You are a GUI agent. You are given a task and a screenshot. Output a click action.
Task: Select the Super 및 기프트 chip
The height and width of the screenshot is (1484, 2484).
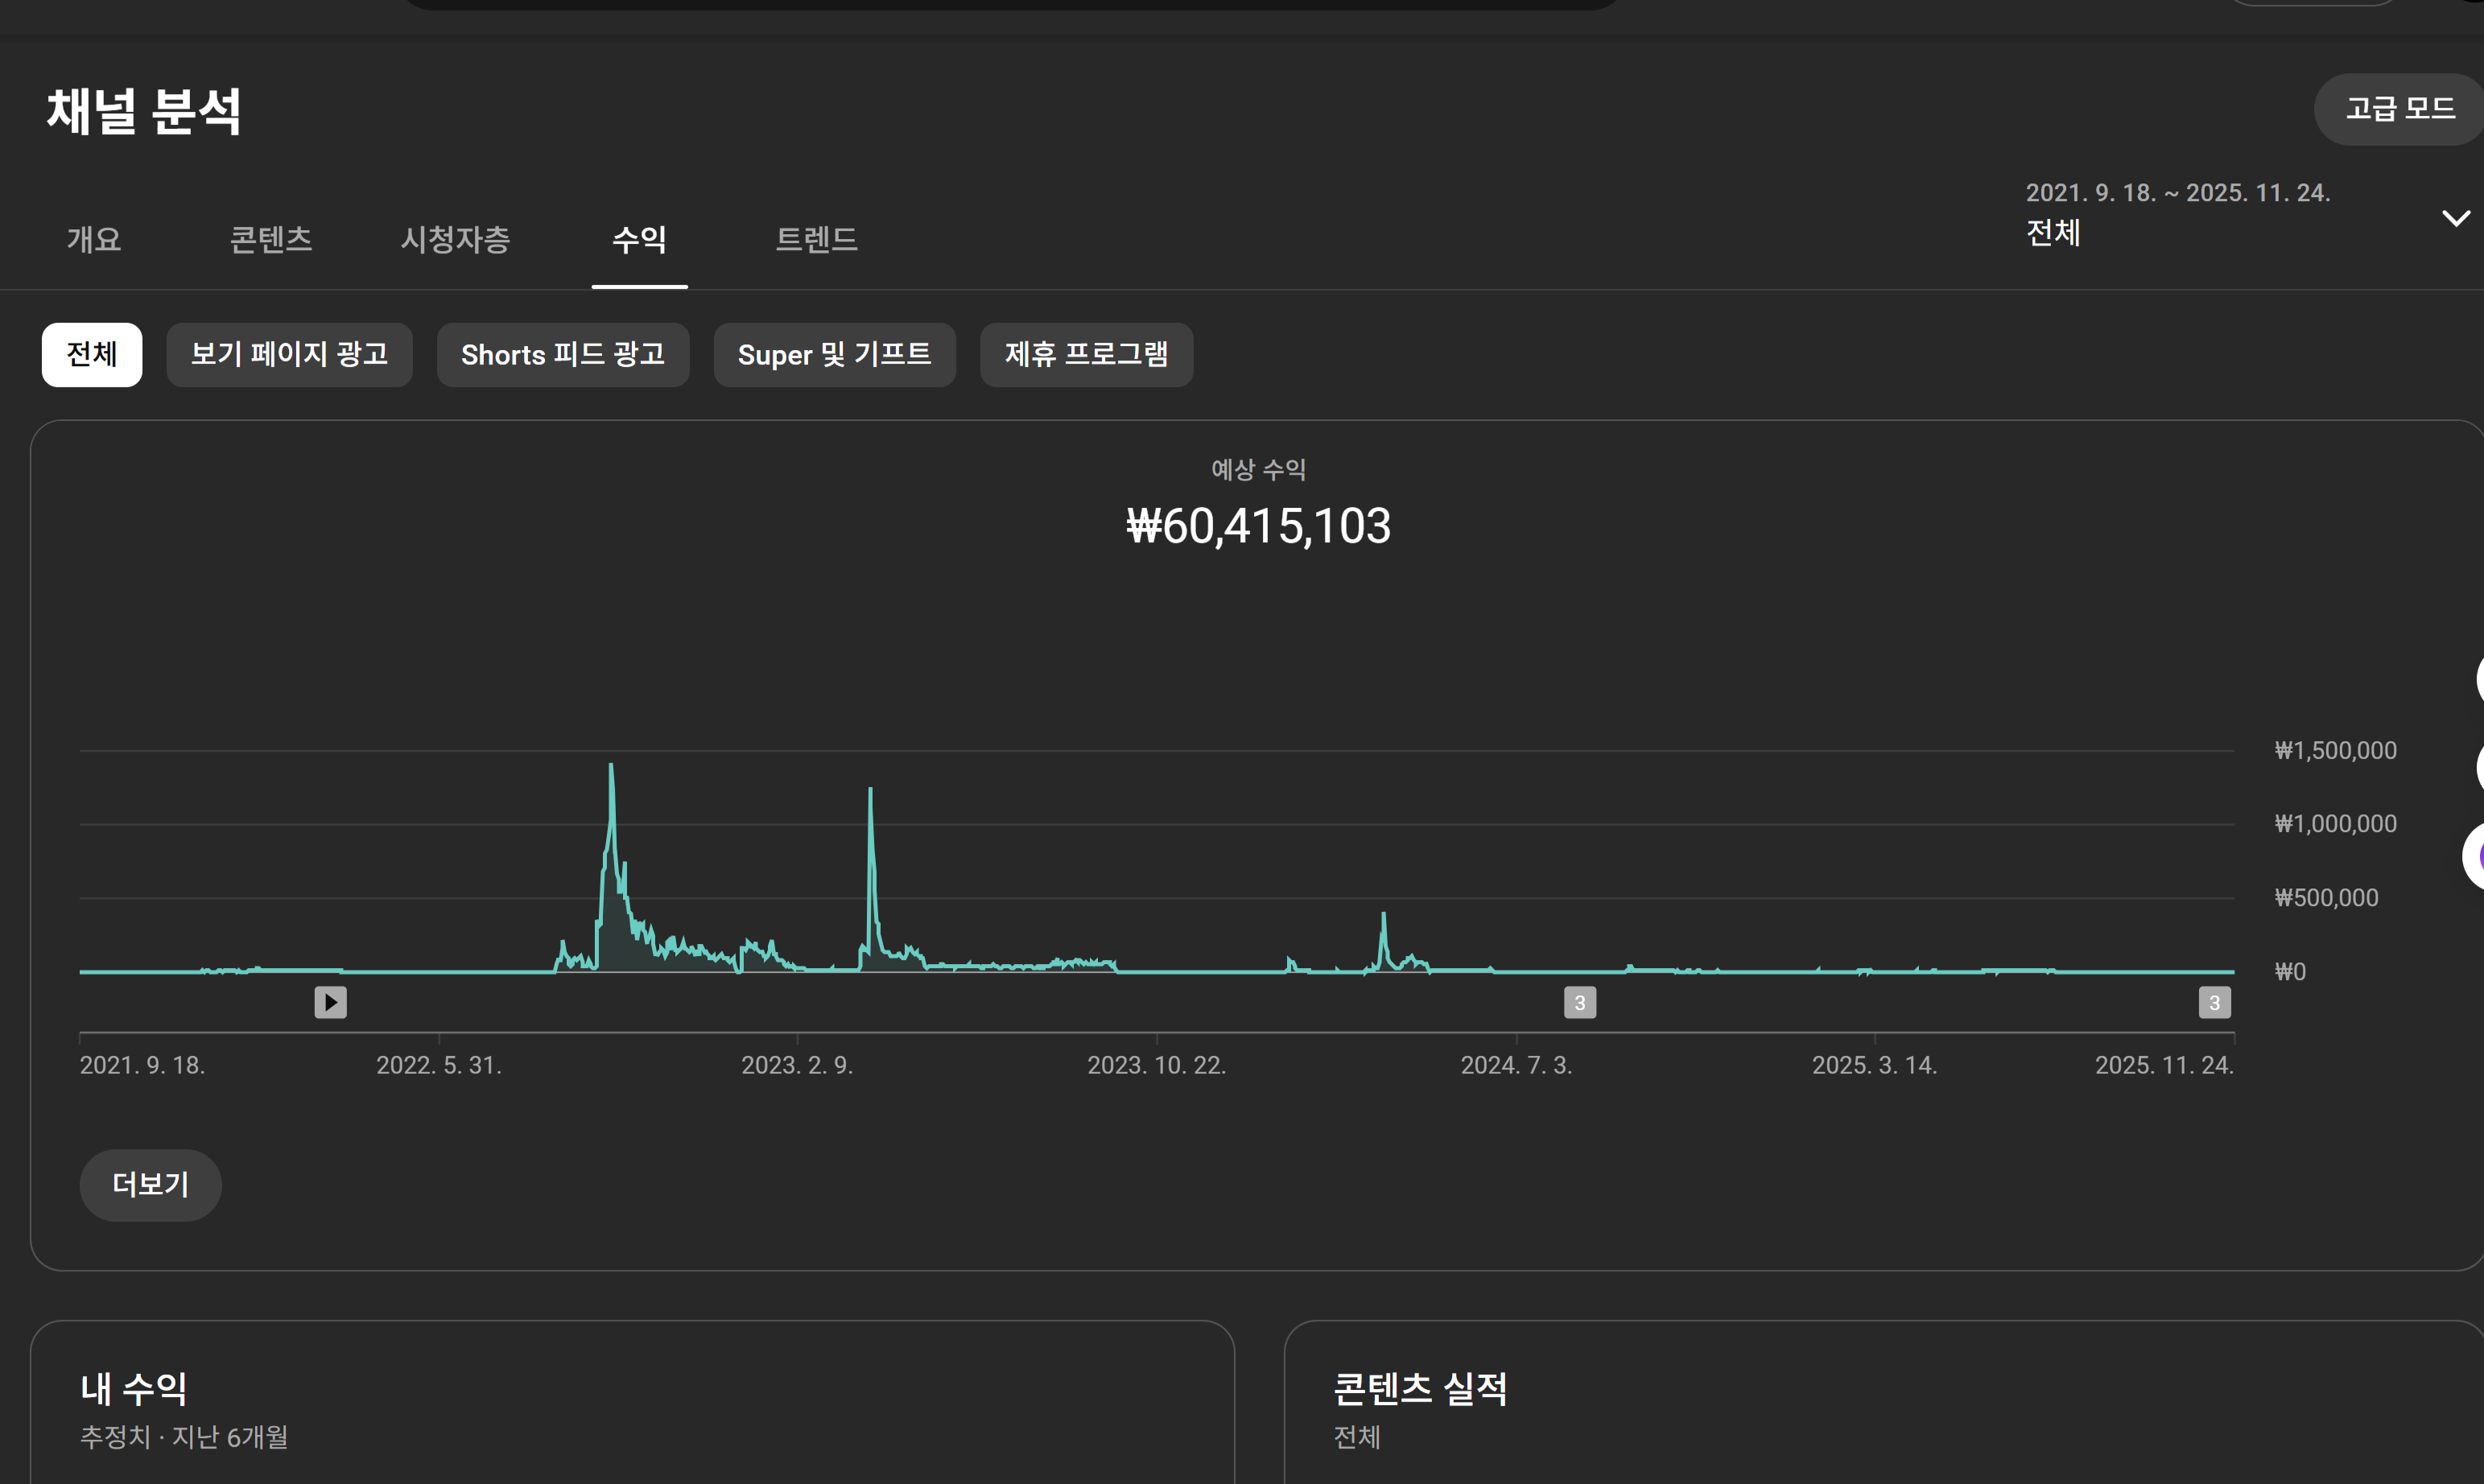[x=834, y=354]
